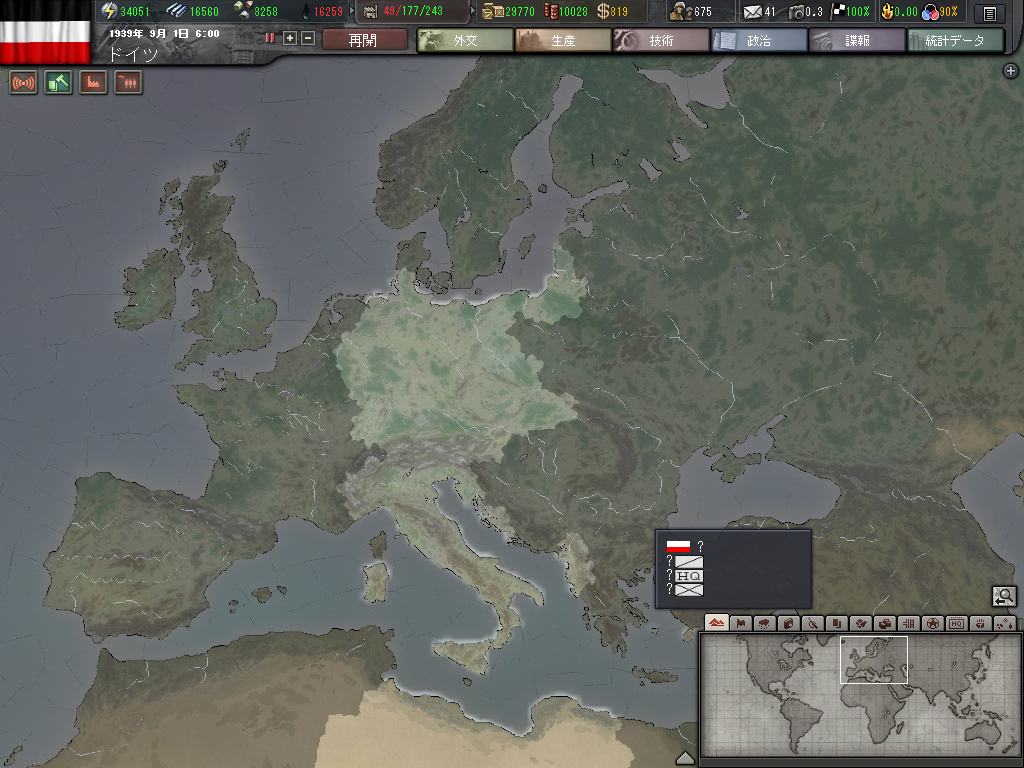Increase game speed with the plus button
This screenshot has height=768, width=1024.
point(290,39)
